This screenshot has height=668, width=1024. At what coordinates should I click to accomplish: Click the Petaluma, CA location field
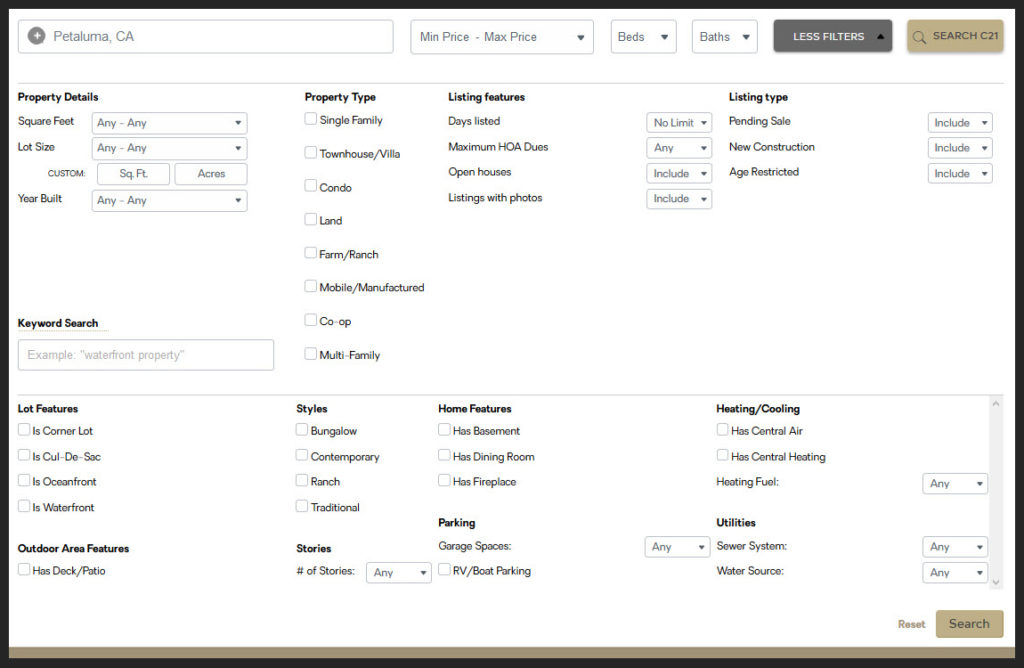pyautogui.click(x=206, y=37)
